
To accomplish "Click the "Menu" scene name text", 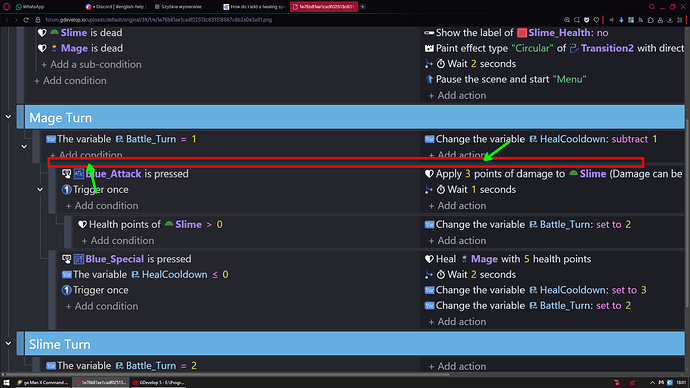I will (569, 80).
